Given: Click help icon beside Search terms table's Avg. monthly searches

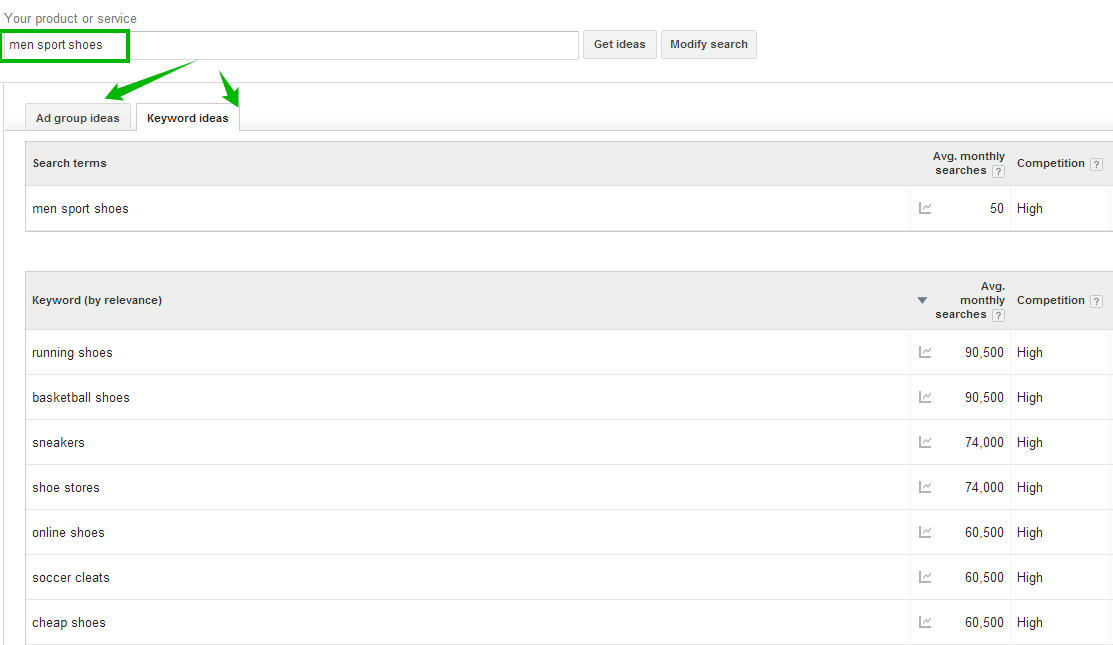Looking at the screenshot, I should click(x=998, y=171).
